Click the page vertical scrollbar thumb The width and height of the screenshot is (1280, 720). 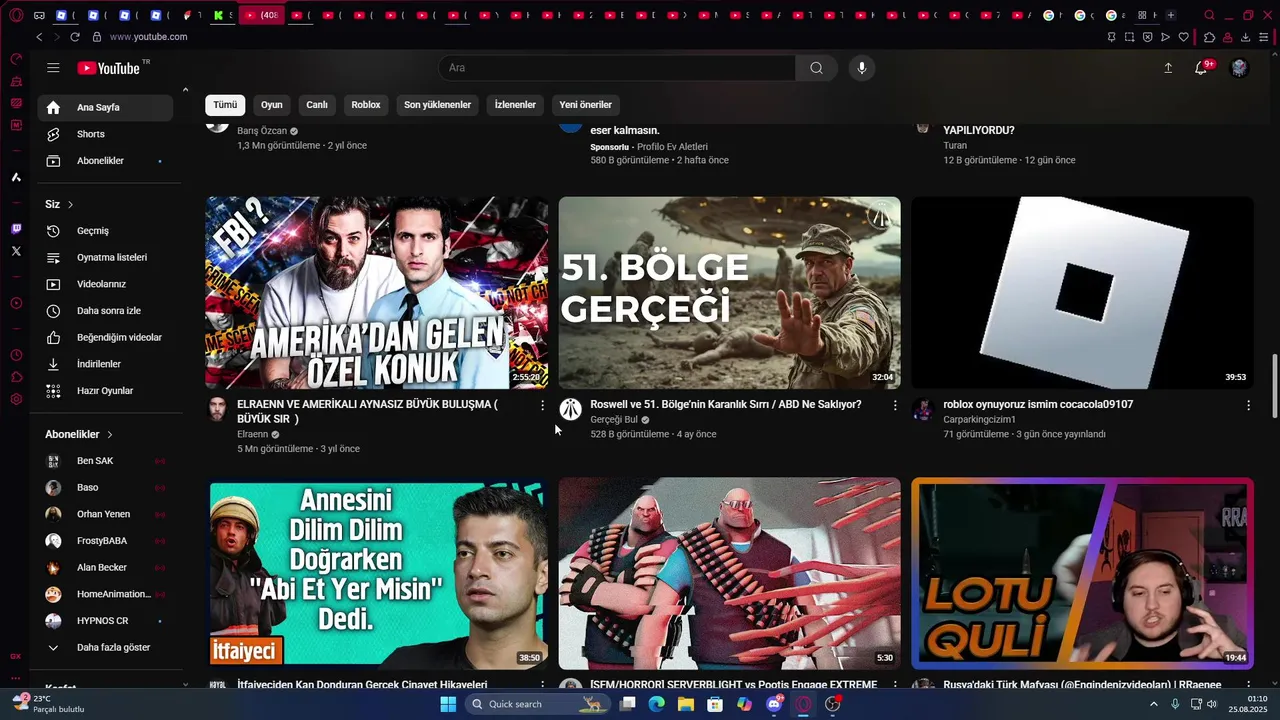pyautogui.click(x=1274, y=386)
